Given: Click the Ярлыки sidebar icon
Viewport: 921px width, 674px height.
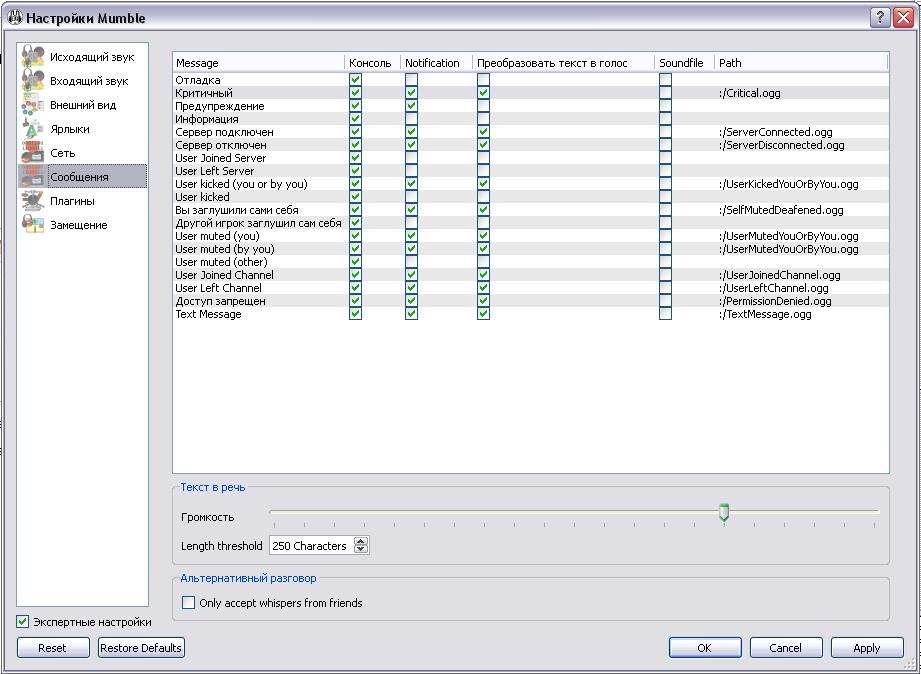Looking at the screenshot, I should pyautogui.click(x=33, y=129).
